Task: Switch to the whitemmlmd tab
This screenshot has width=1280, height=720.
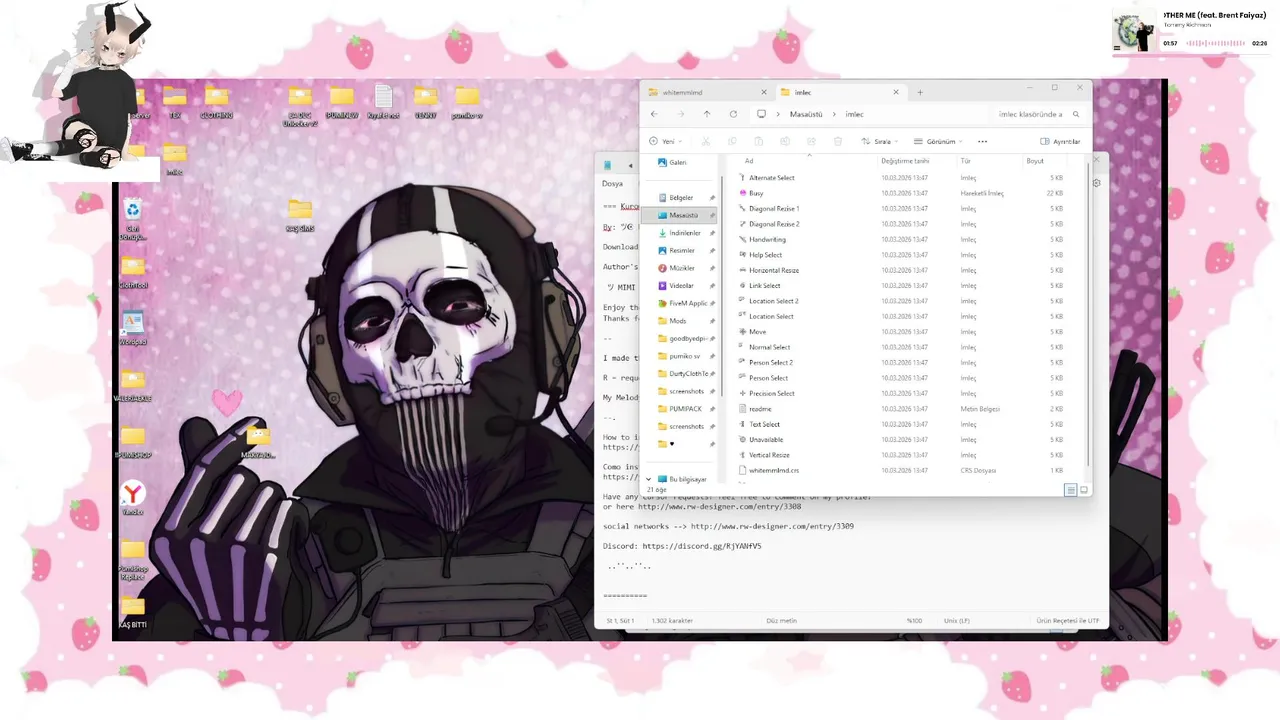Action: [706, 92]
